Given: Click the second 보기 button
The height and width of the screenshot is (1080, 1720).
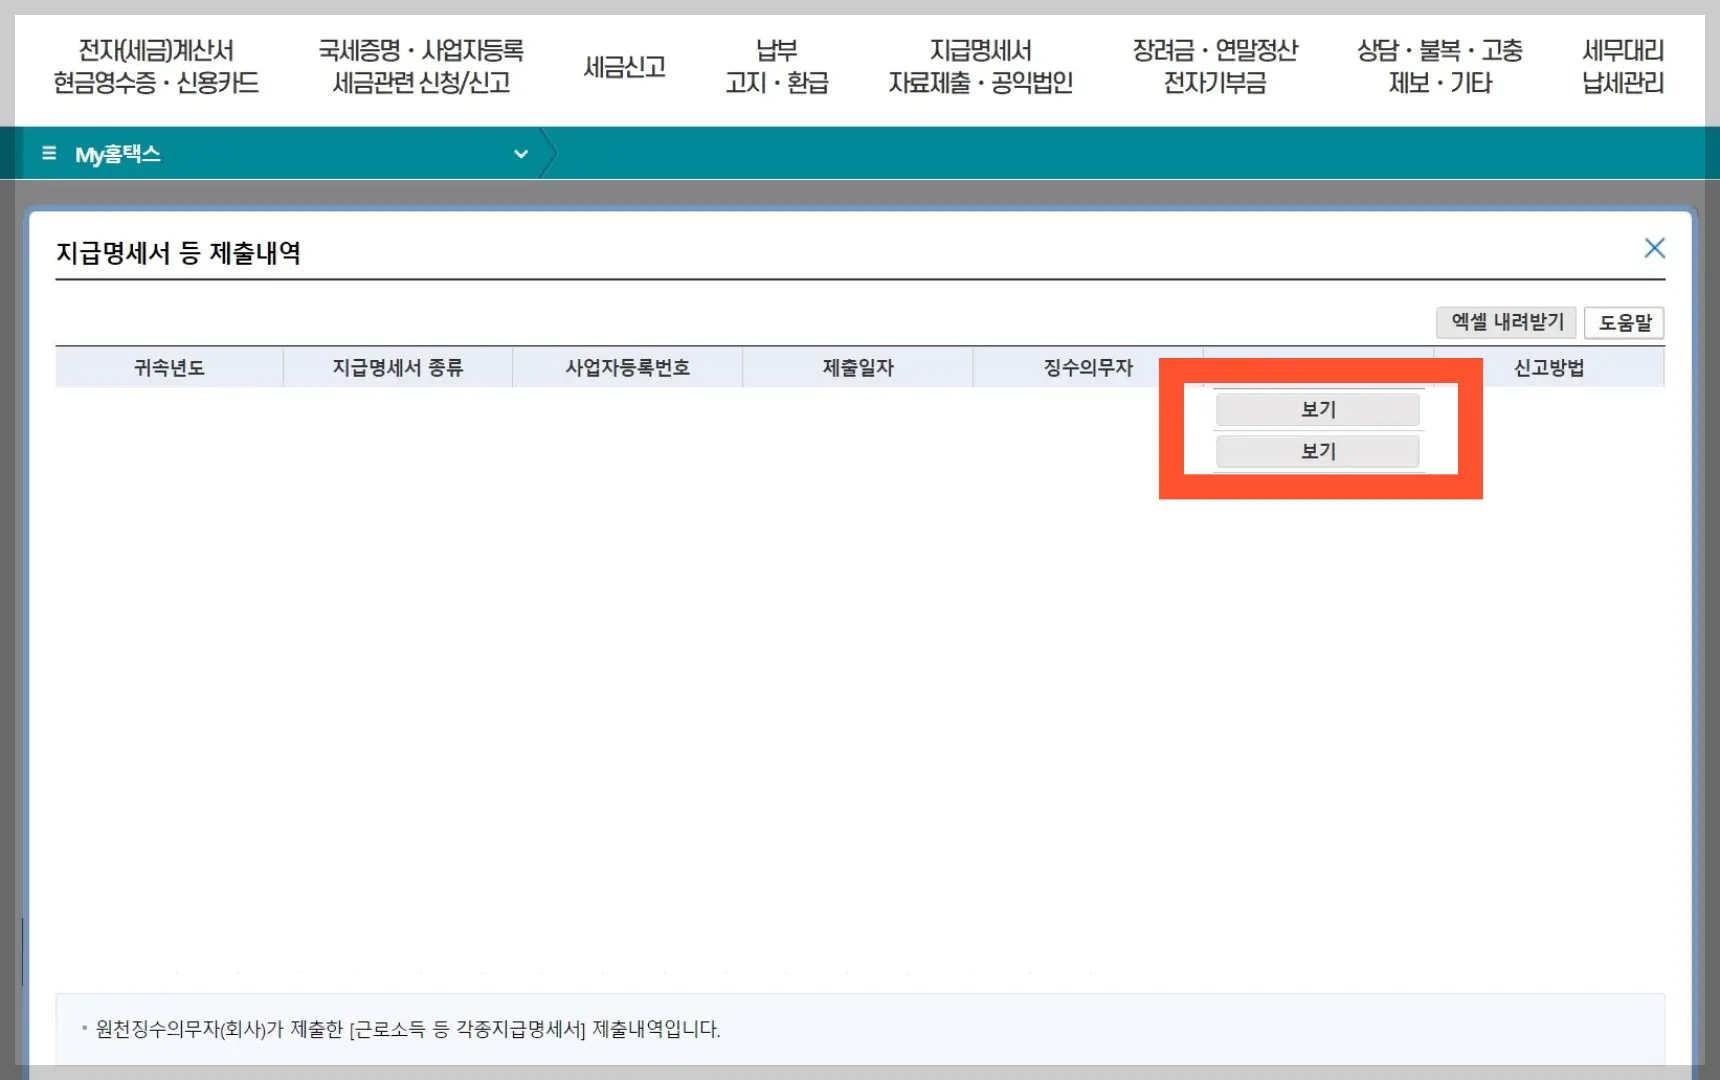Looking at the screenshot, I should (1316, 451).
